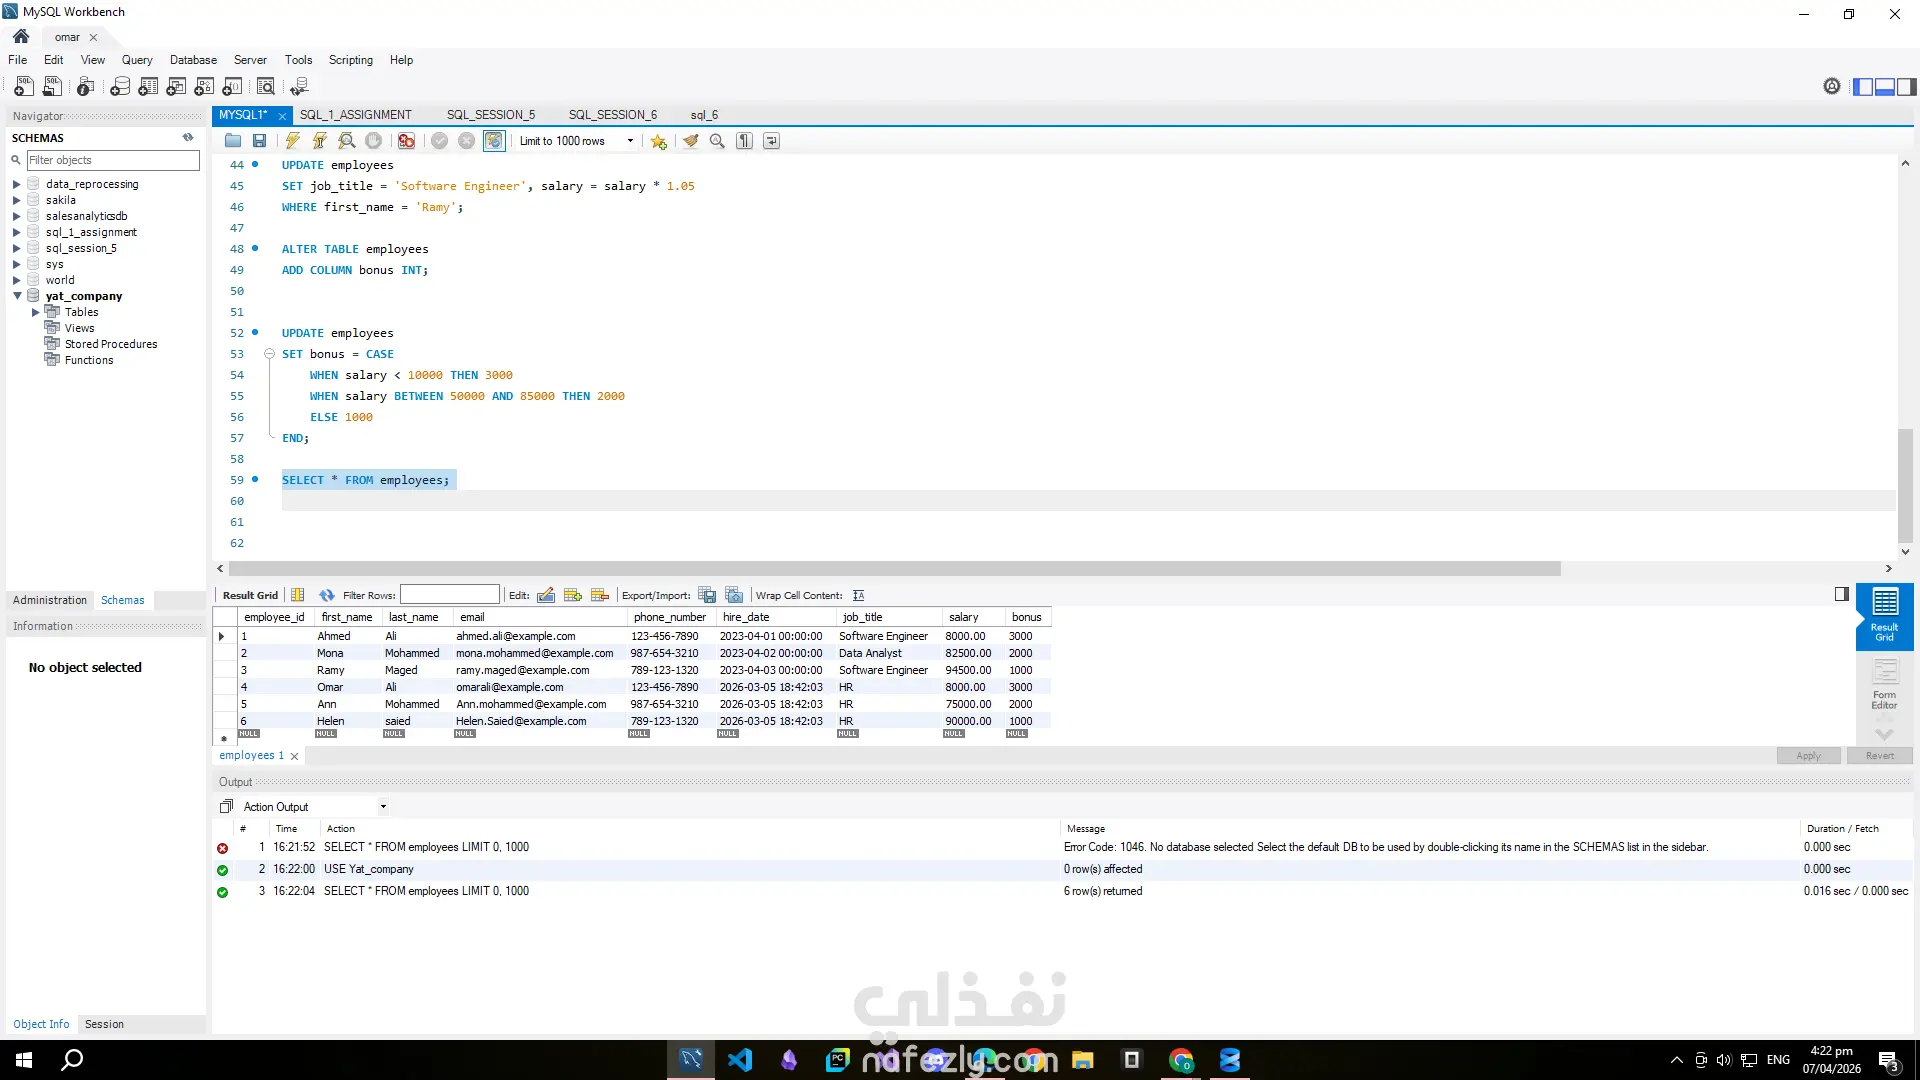Expand the sql_session_5 schema

click(x=17, y=248)
